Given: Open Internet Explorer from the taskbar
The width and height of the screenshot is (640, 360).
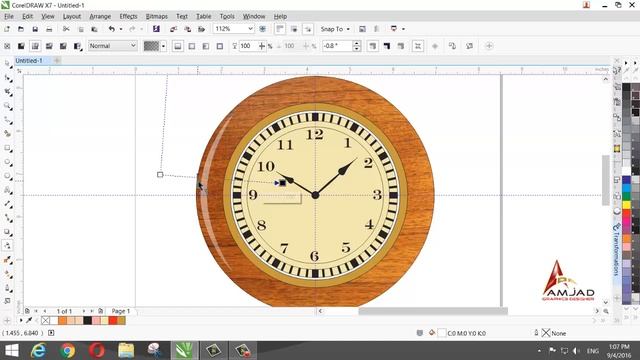Looking at the screenshot, I should (x=39, y=351).
